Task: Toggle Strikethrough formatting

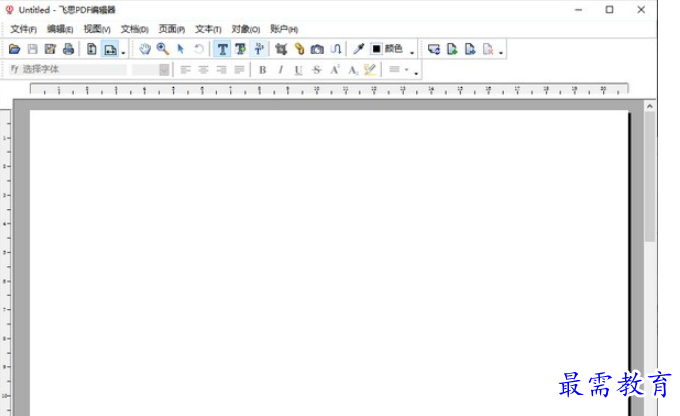Action: click(x=317, y=70)
